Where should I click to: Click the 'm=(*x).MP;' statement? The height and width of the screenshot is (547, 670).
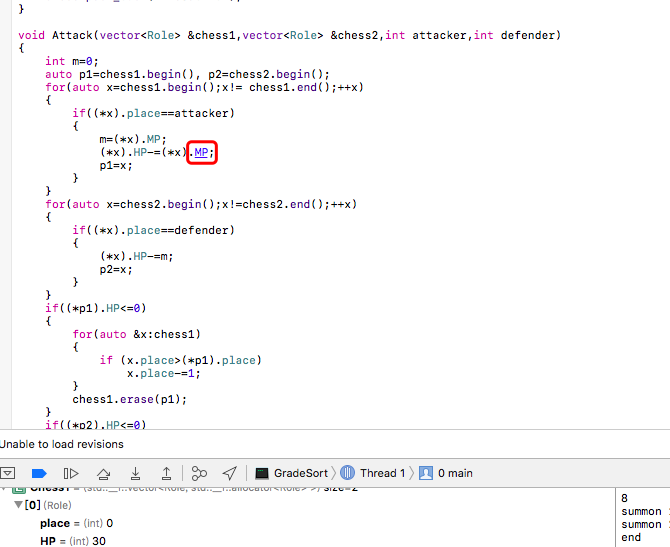(x=133, y=139)
